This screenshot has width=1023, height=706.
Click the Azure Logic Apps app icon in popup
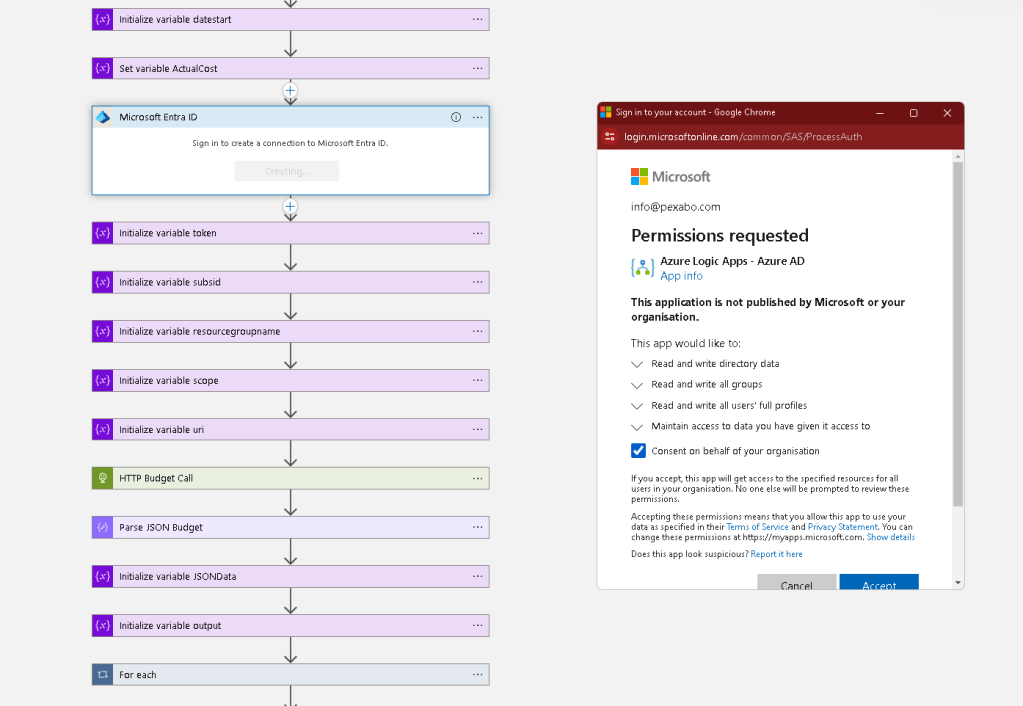click(643, 268)
